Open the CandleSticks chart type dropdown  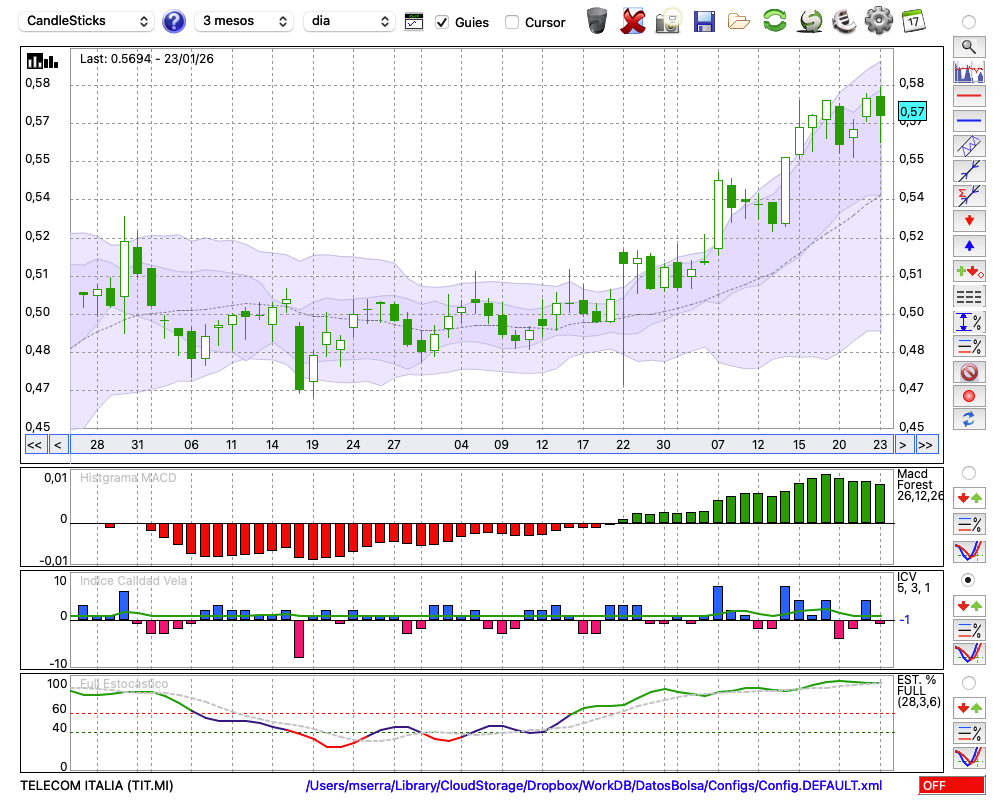click(88, 21)
